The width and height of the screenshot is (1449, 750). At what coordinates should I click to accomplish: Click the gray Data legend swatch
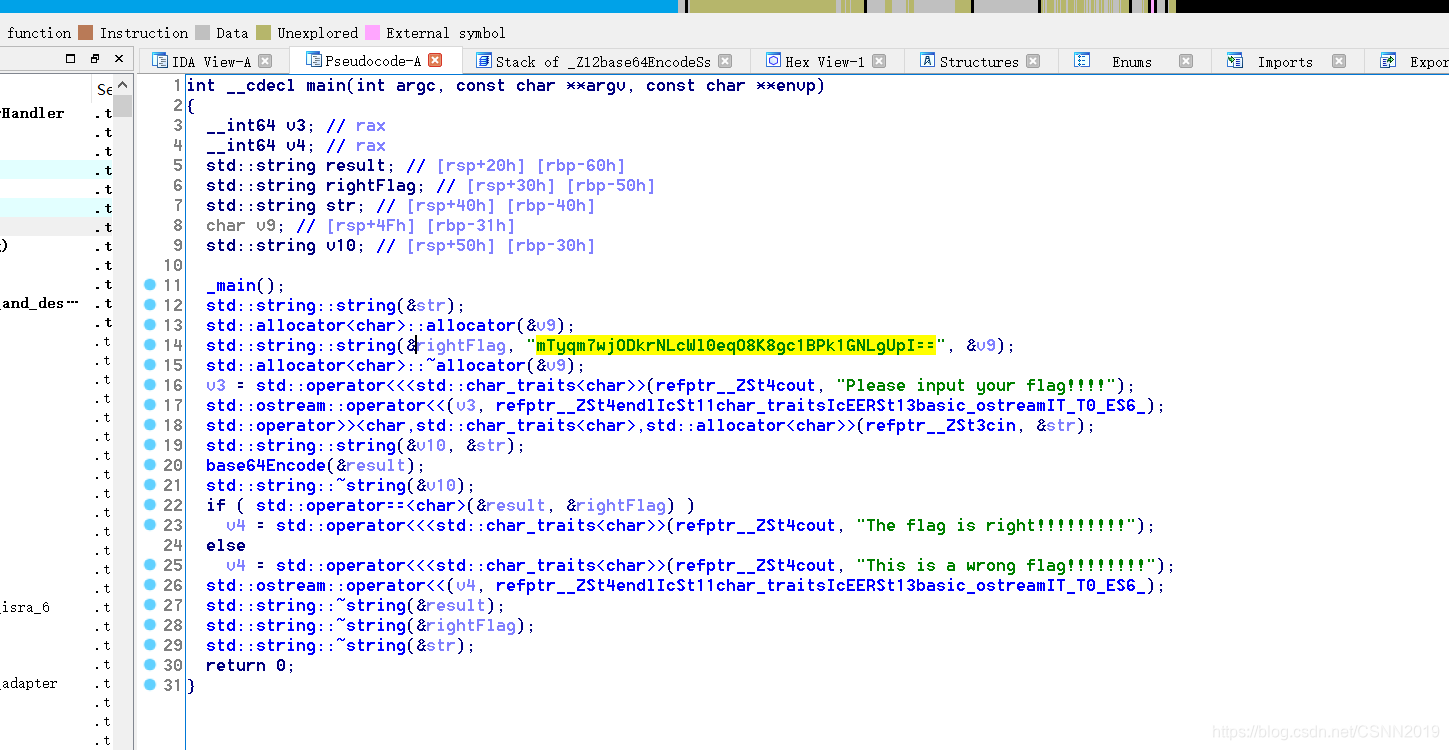(203, 33)
